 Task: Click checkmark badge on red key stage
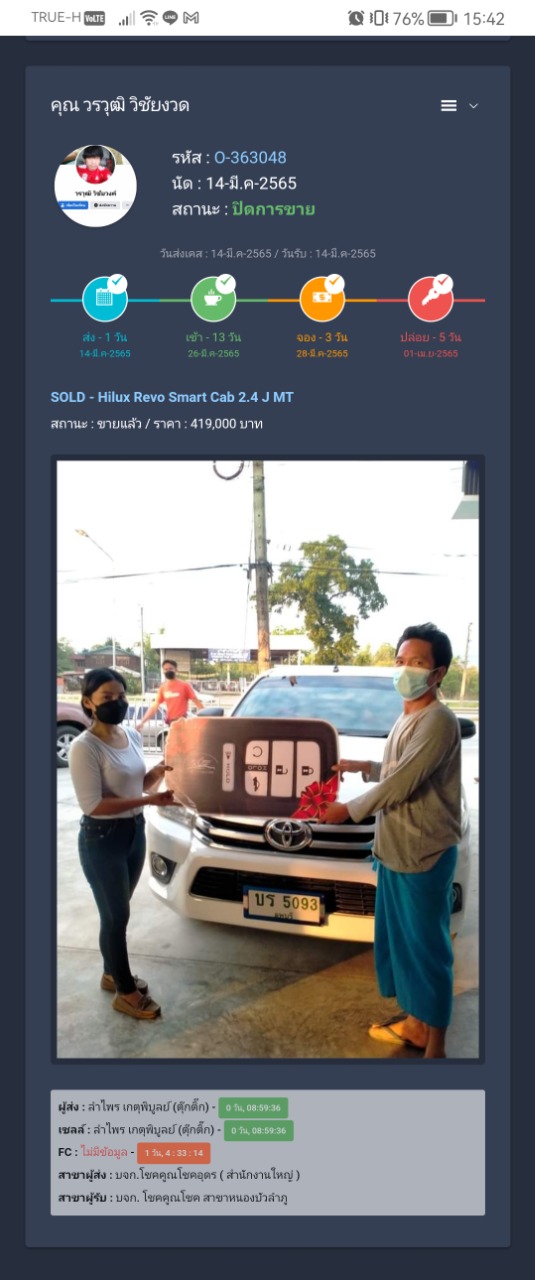[443, 283]
